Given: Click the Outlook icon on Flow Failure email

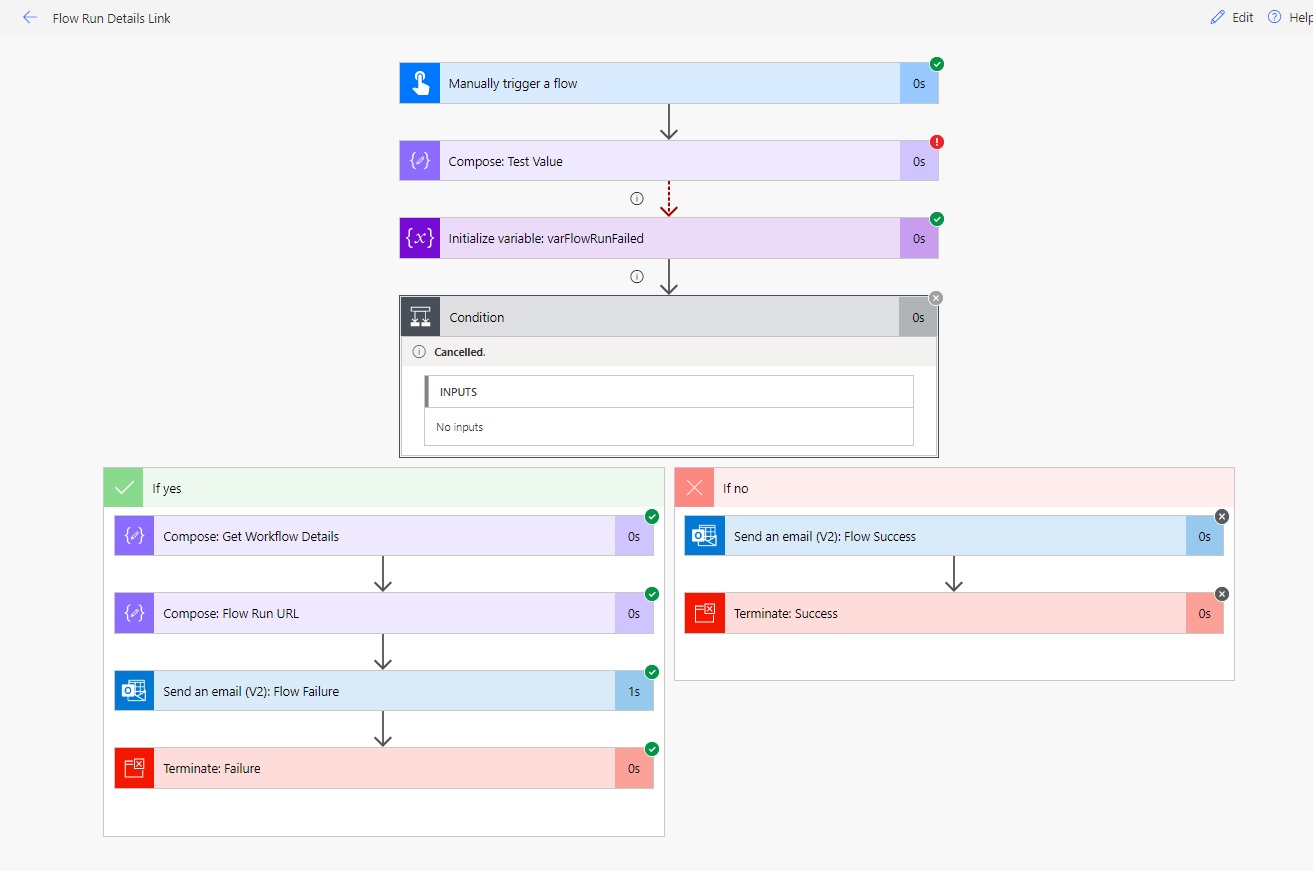Looking at the screenshot, I should tap(134, 690).
